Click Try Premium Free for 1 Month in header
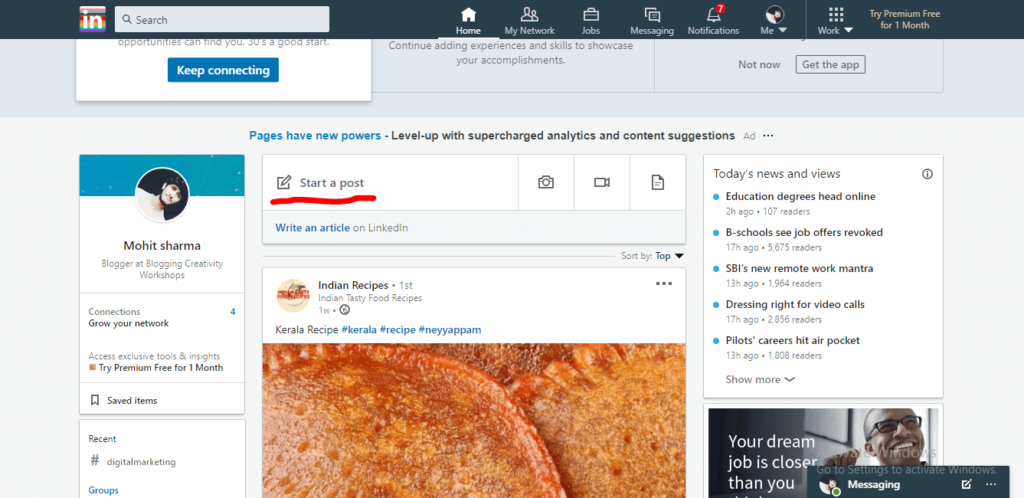The height and width of the screenshot is (498, 1024). pos(904,20)
